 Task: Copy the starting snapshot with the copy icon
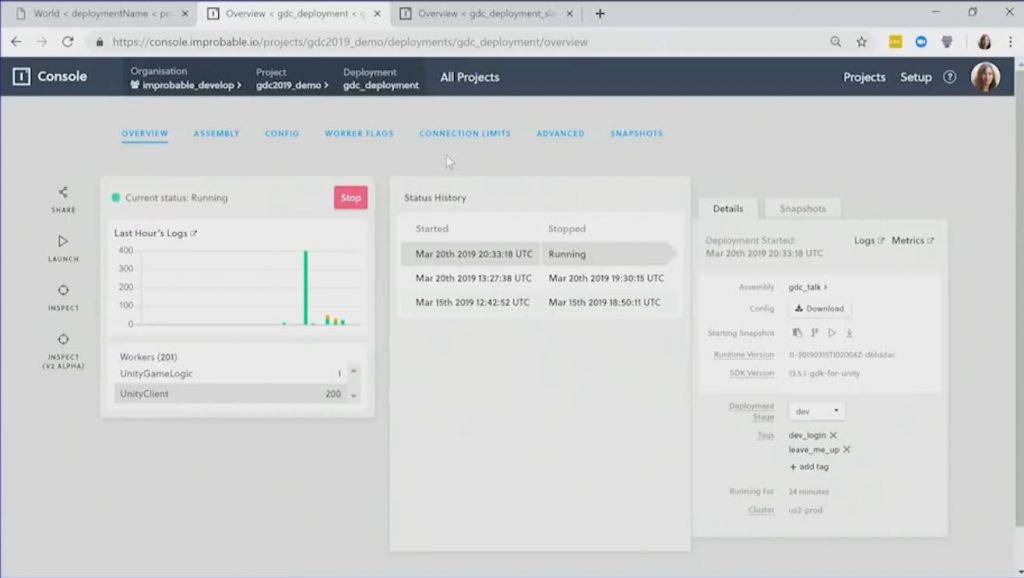[x=797, y=332]
